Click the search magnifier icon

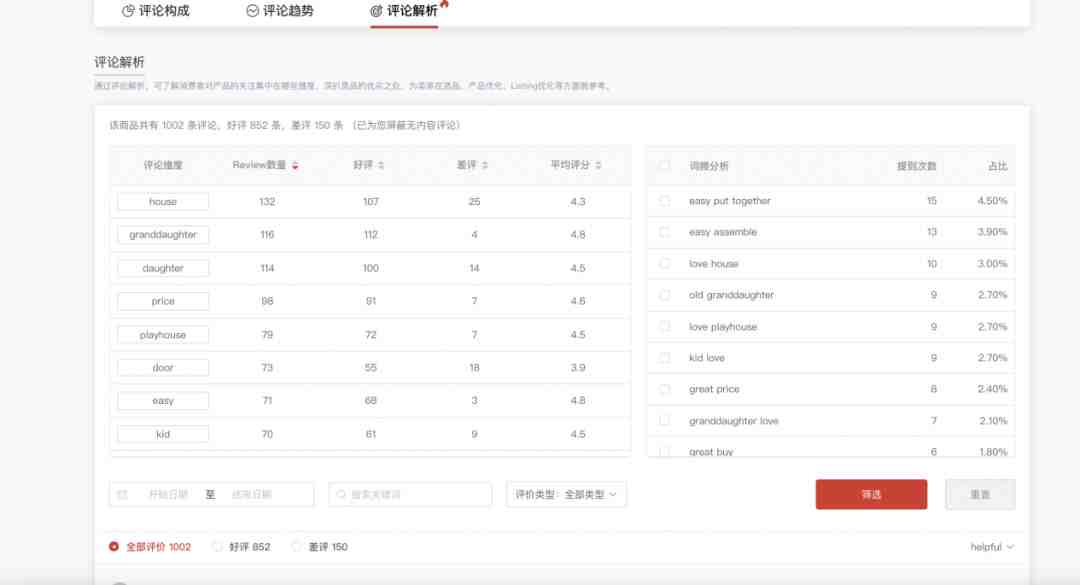click(x=341, y=495)
